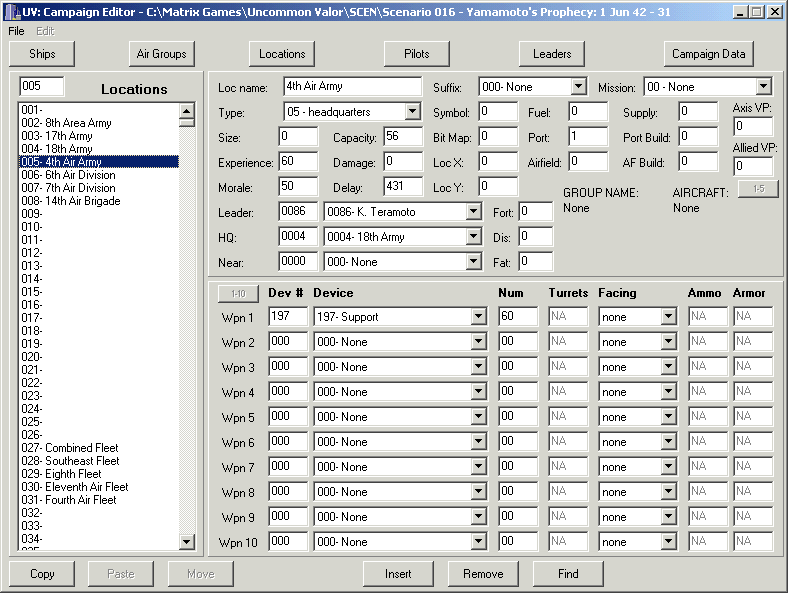Click the 1-5 aircraft page button
788x593 pixels.
coord(758,189)
